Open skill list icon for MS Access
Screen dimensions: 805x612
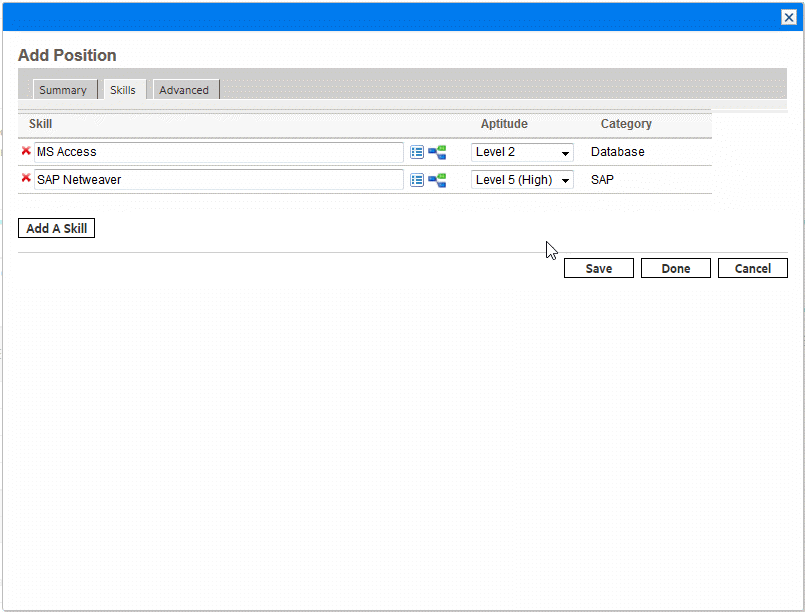coord(417,152)
